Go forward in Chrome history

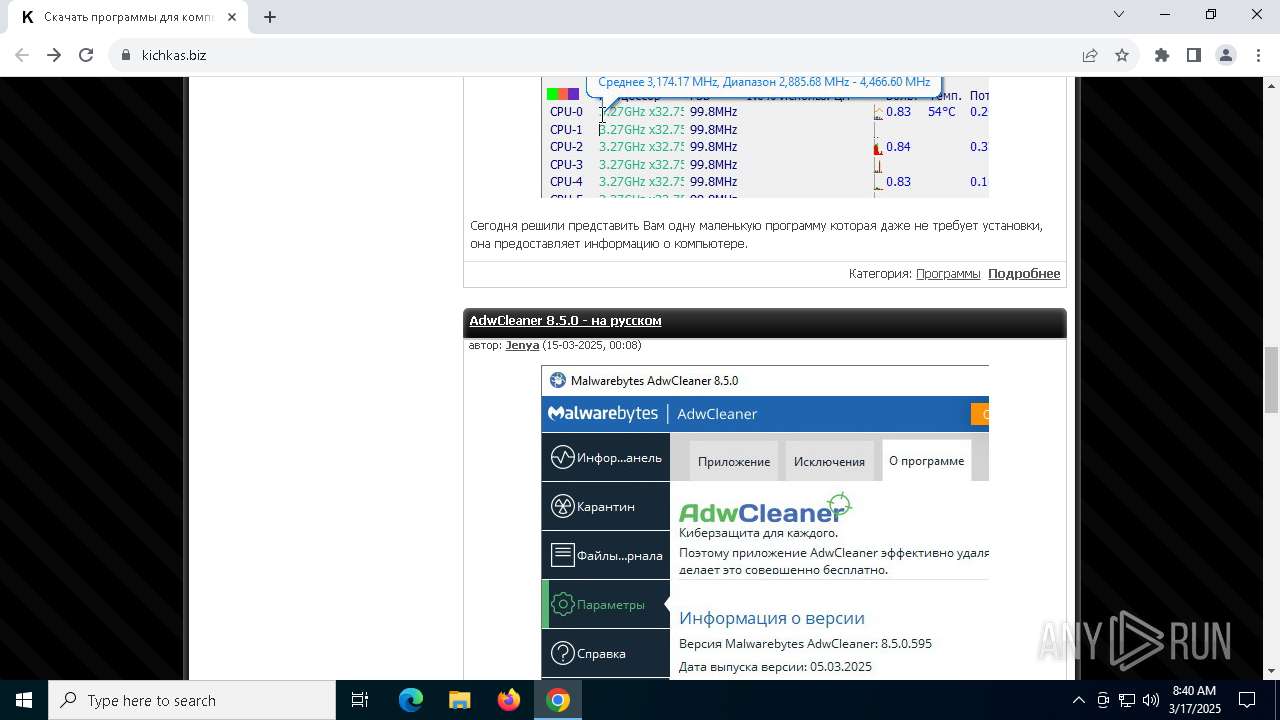point(54,55)
